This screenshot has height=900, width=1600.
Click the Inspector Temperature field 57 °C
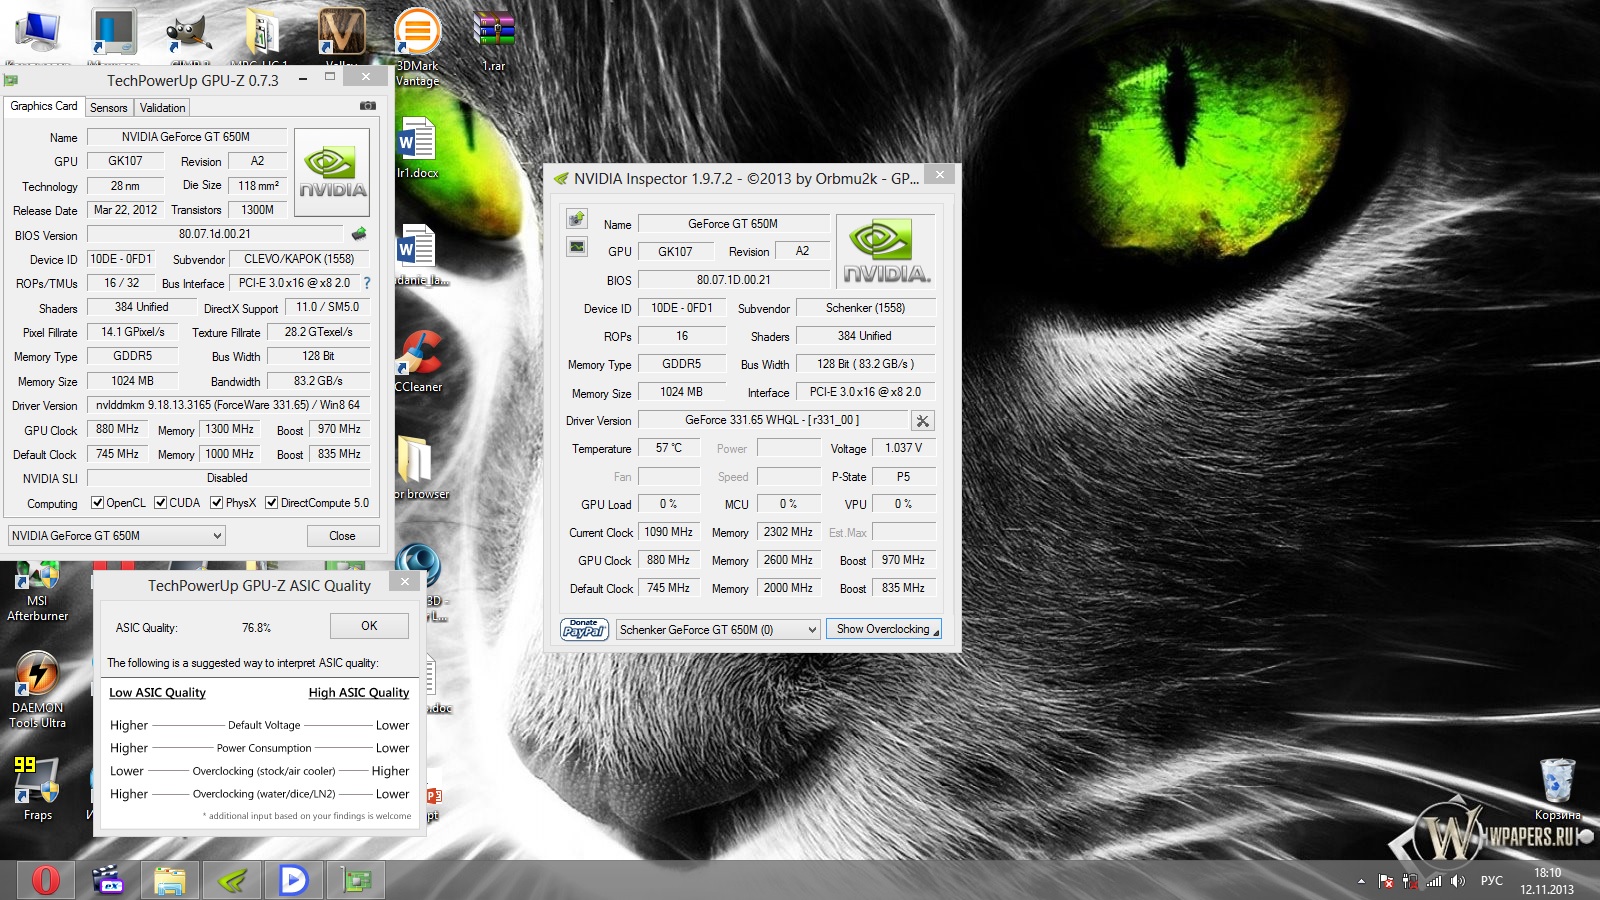tap(669, 448)
